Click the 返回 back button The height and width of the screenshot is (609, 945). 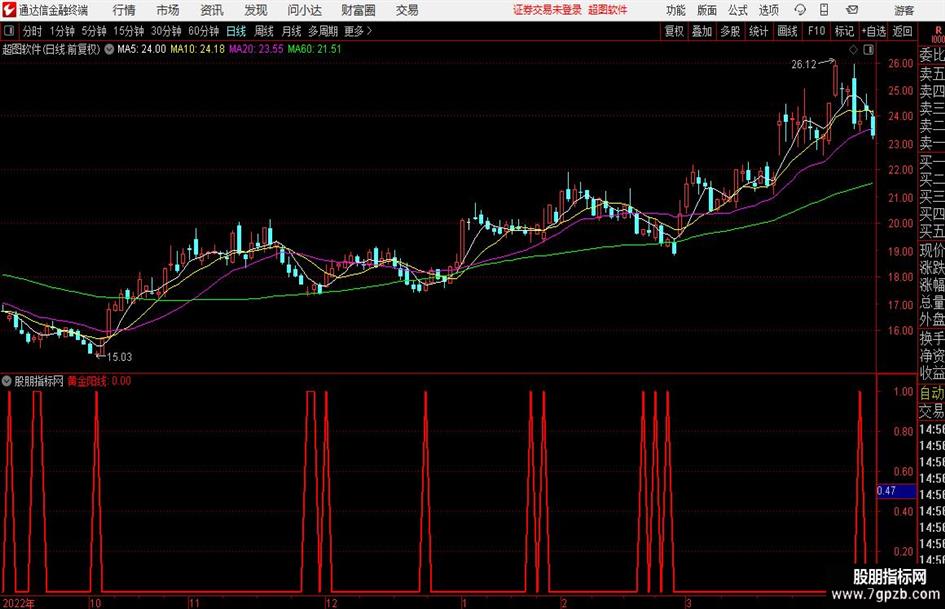902,31
